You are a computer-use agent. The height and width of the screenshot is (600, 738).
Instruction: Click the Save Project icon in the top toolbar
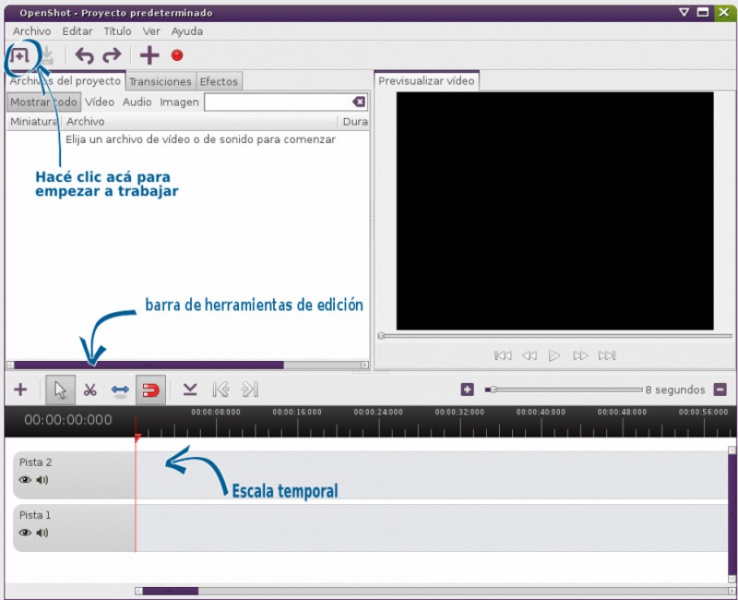(47, 56)
